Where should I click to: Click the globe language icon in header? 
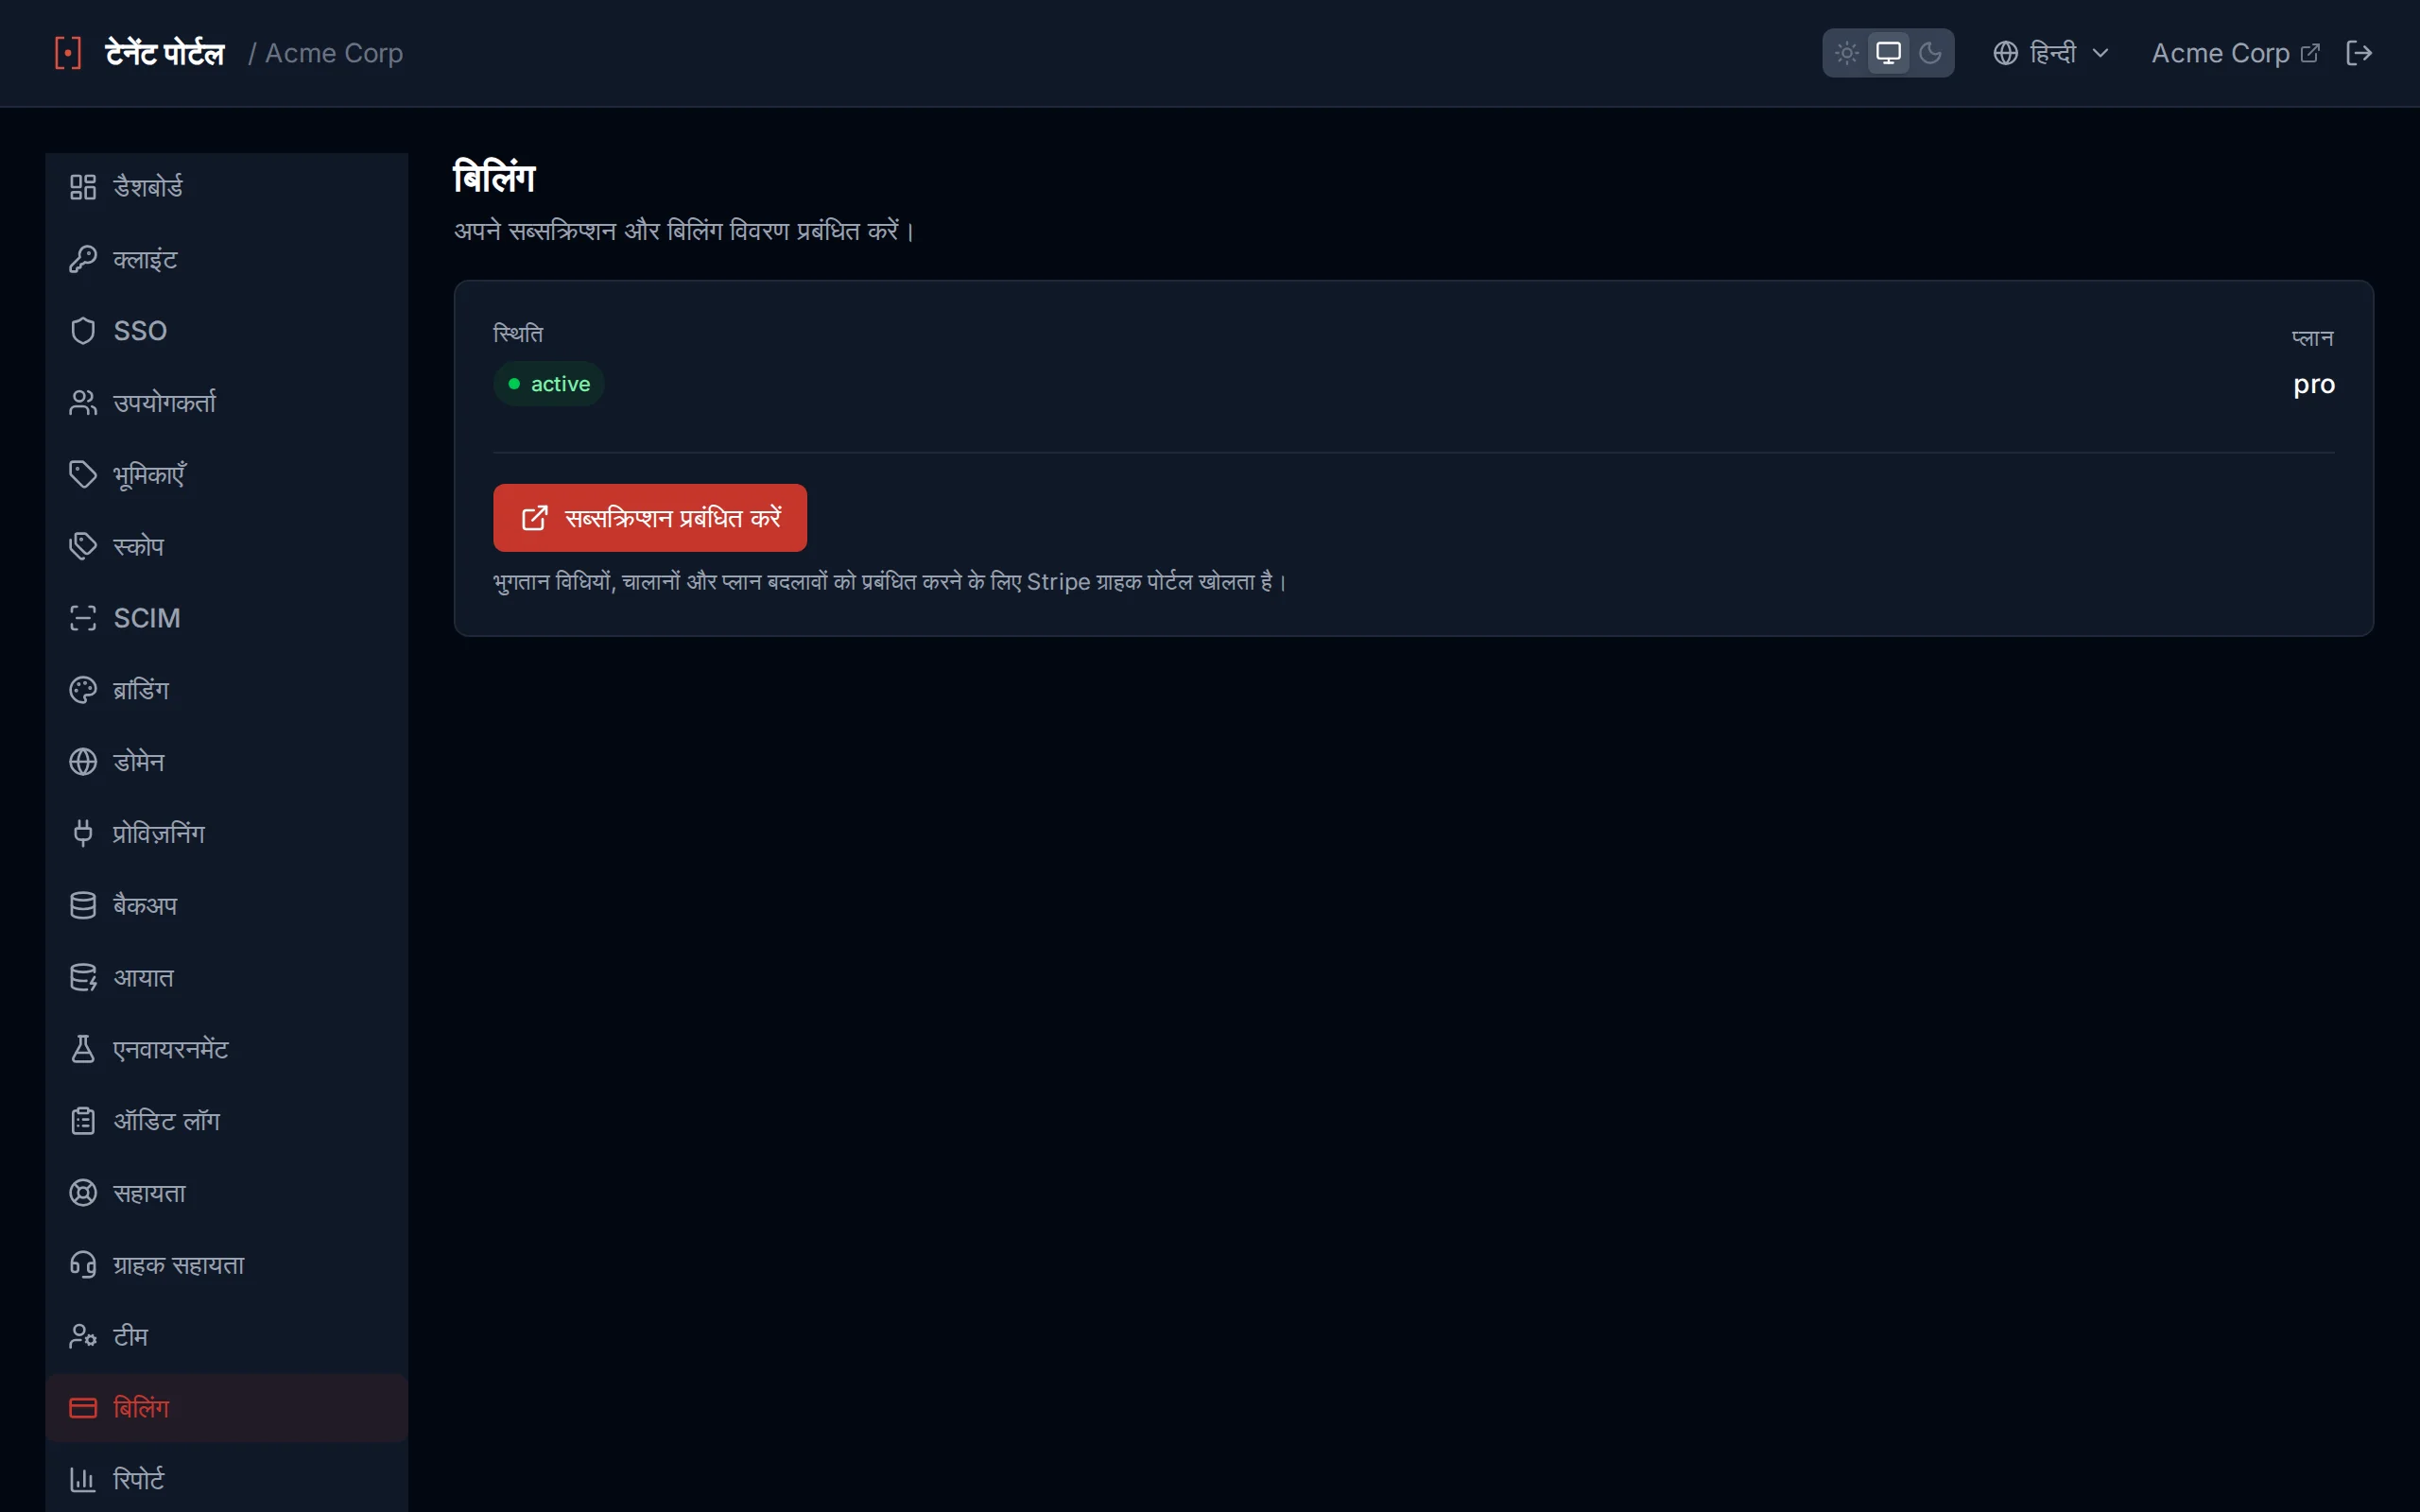pyautogui.click(x=2005, y=53)
